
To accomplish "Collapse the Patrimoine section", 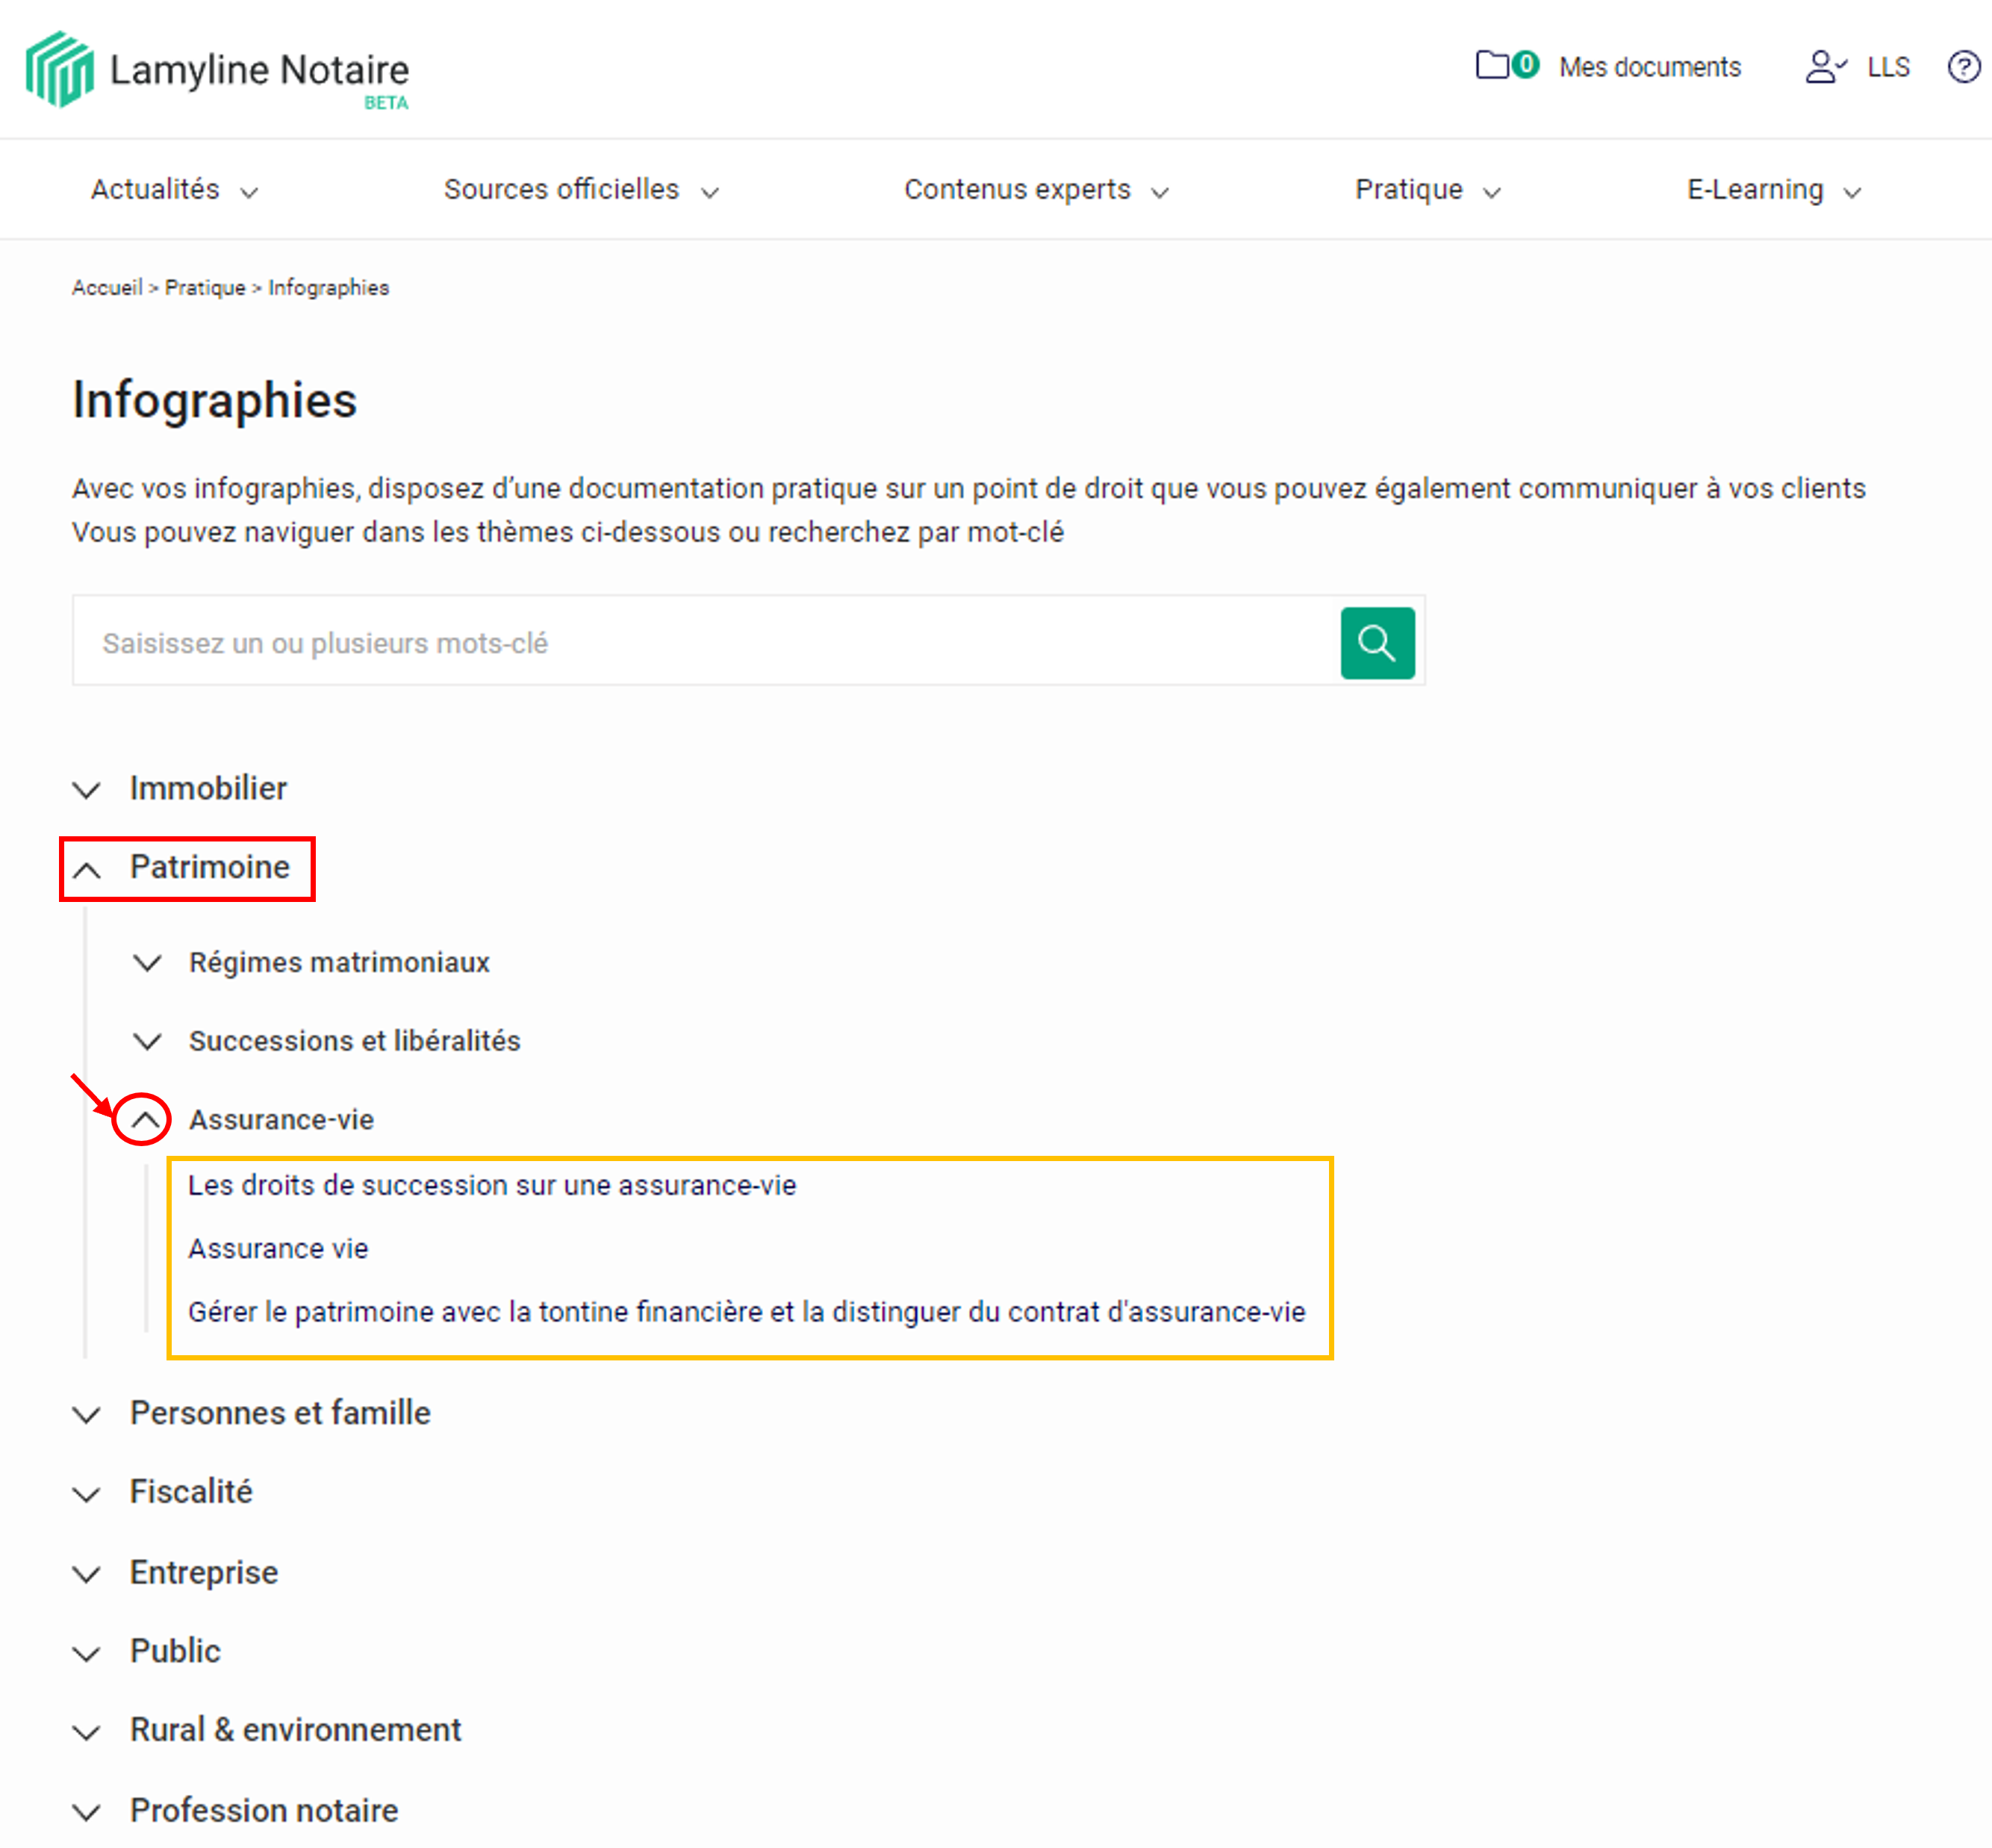I will tap(87, 869).
